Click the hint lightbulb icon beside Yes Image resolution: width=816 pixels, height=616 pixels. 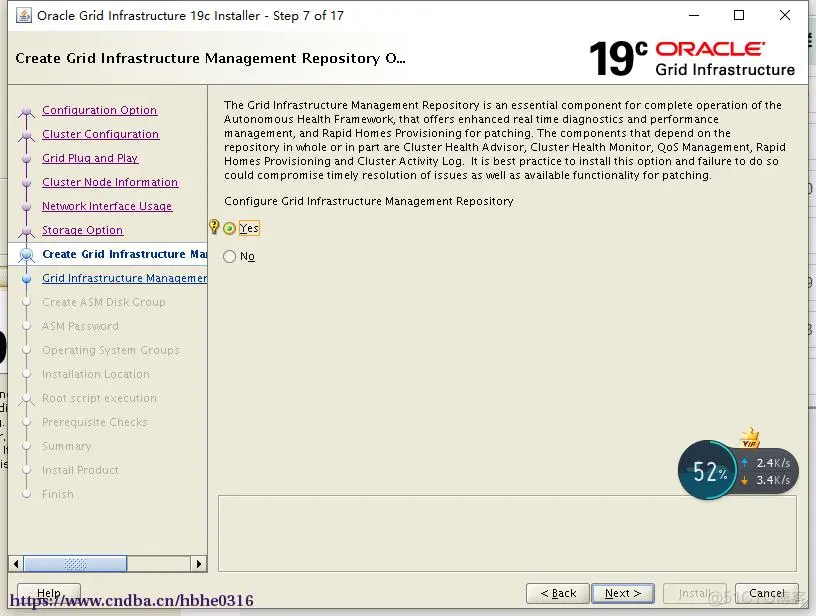pyautogui.click(x=214, y=226)
